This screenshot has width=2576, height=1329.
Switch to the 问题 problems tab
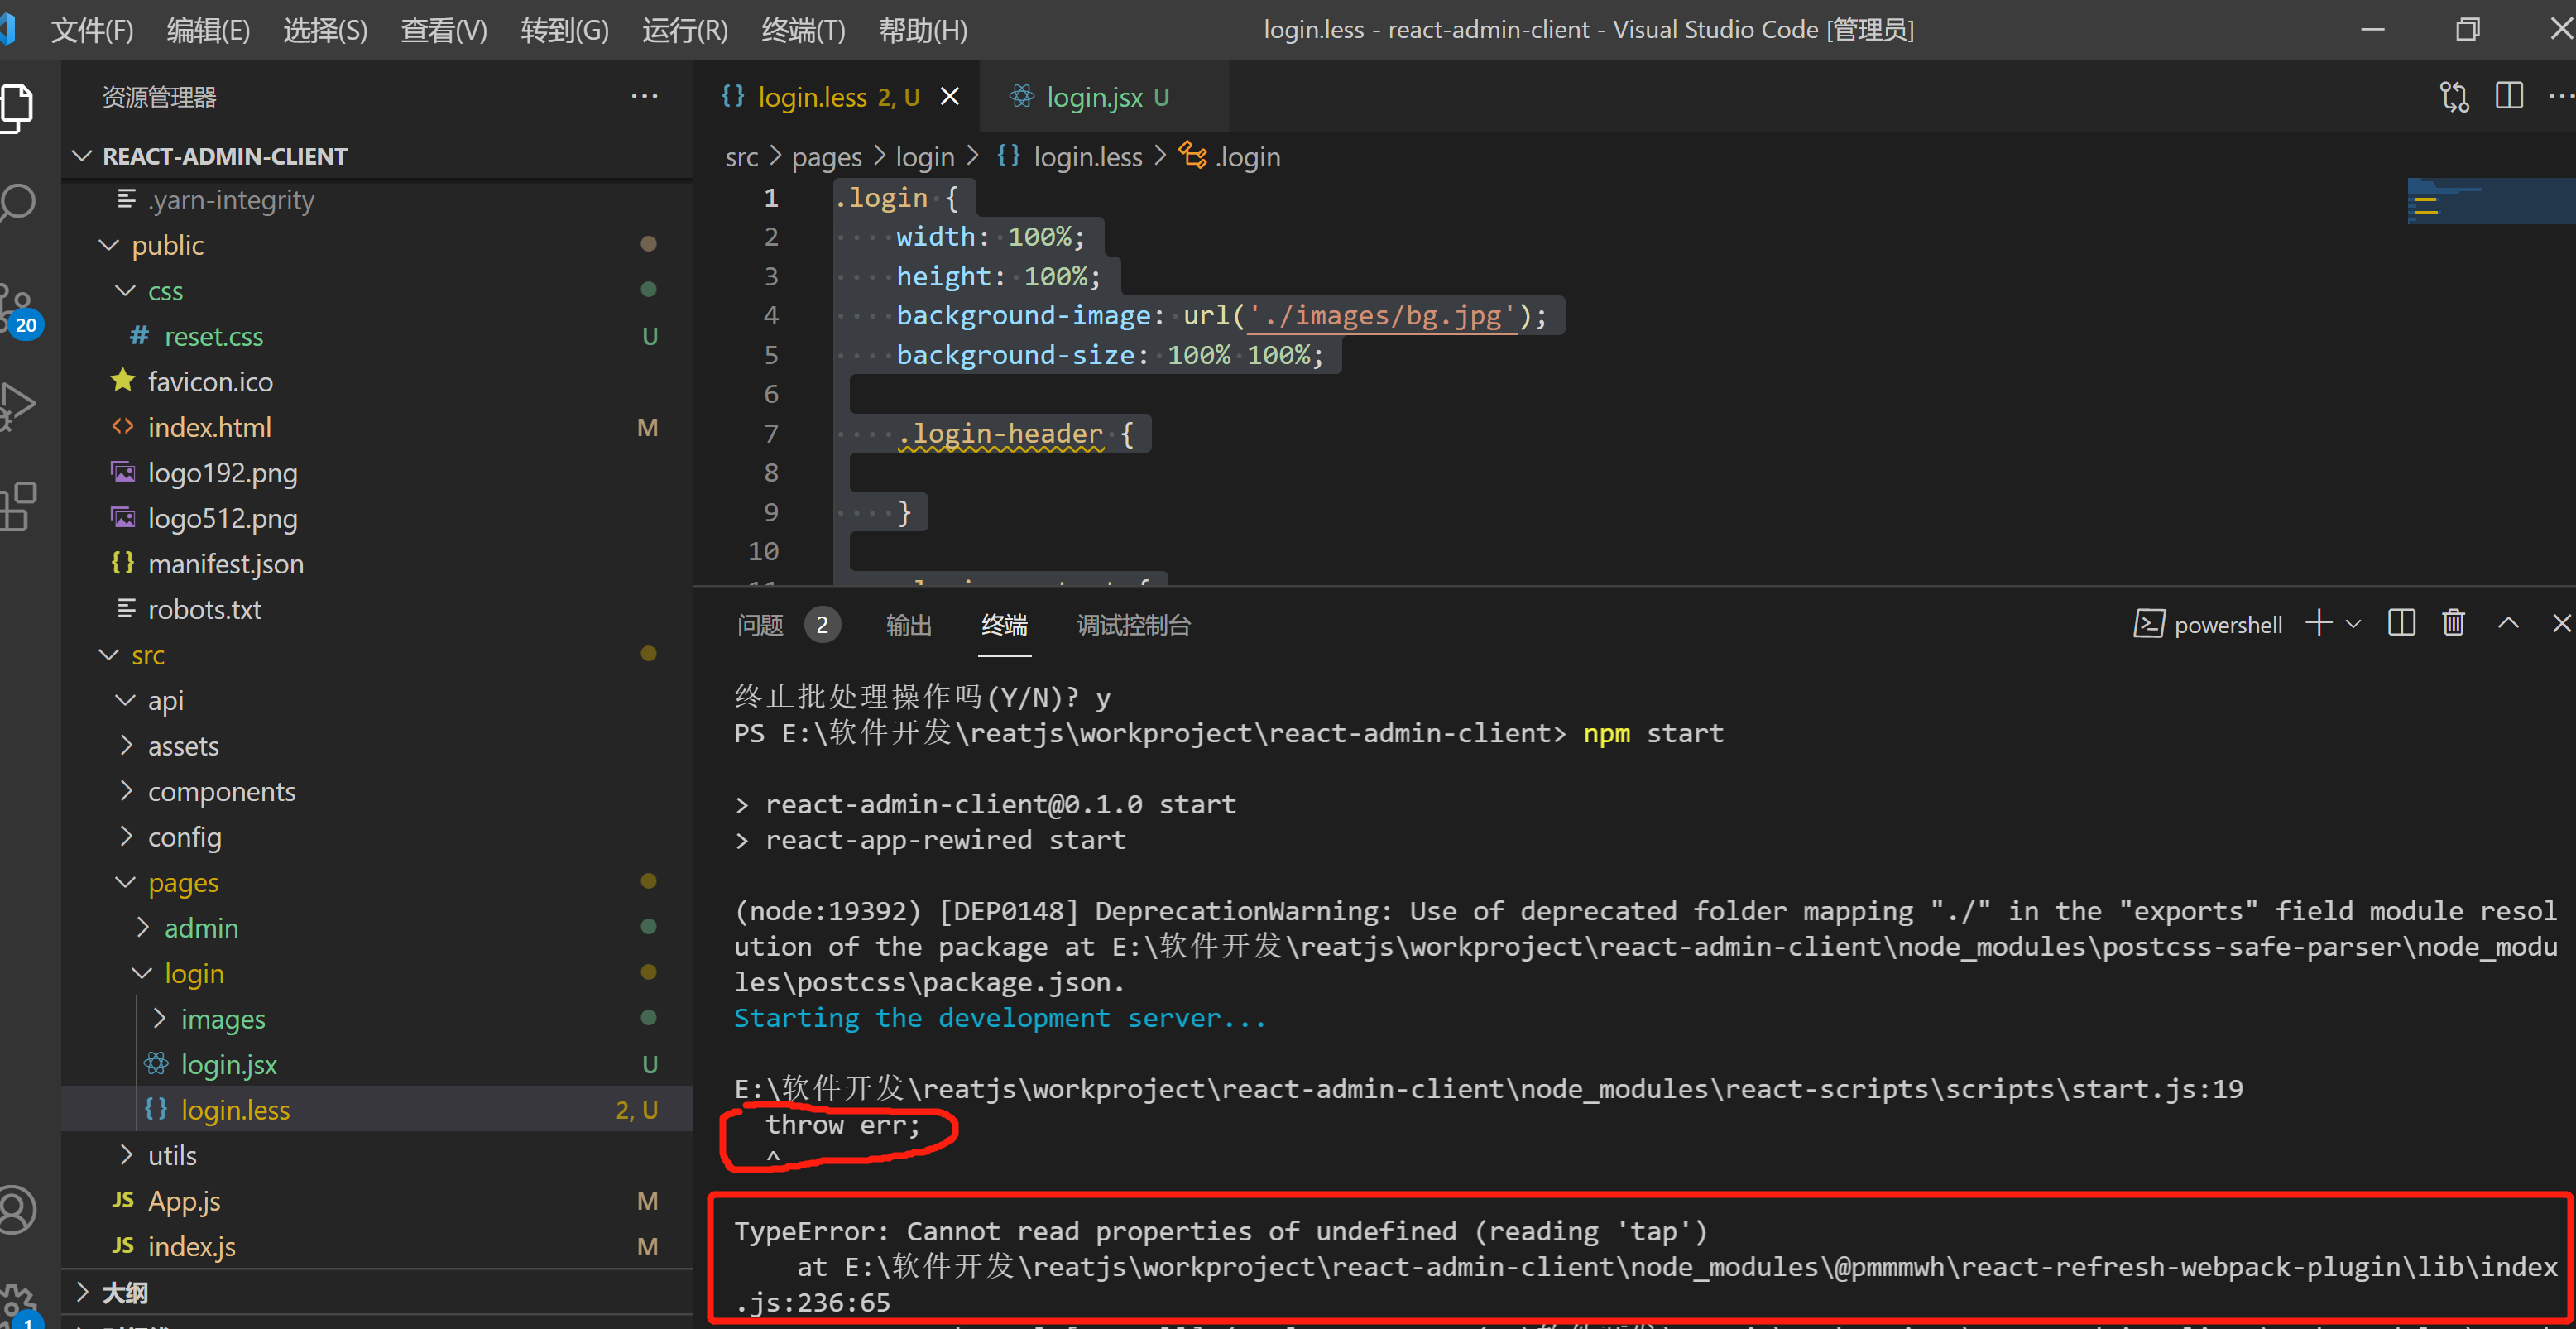[x=760, y=625]
